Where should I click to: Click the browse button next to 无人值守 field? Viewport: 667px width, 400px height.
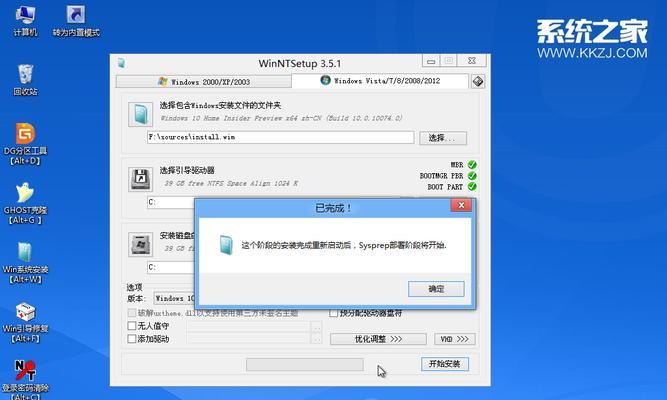316,327
